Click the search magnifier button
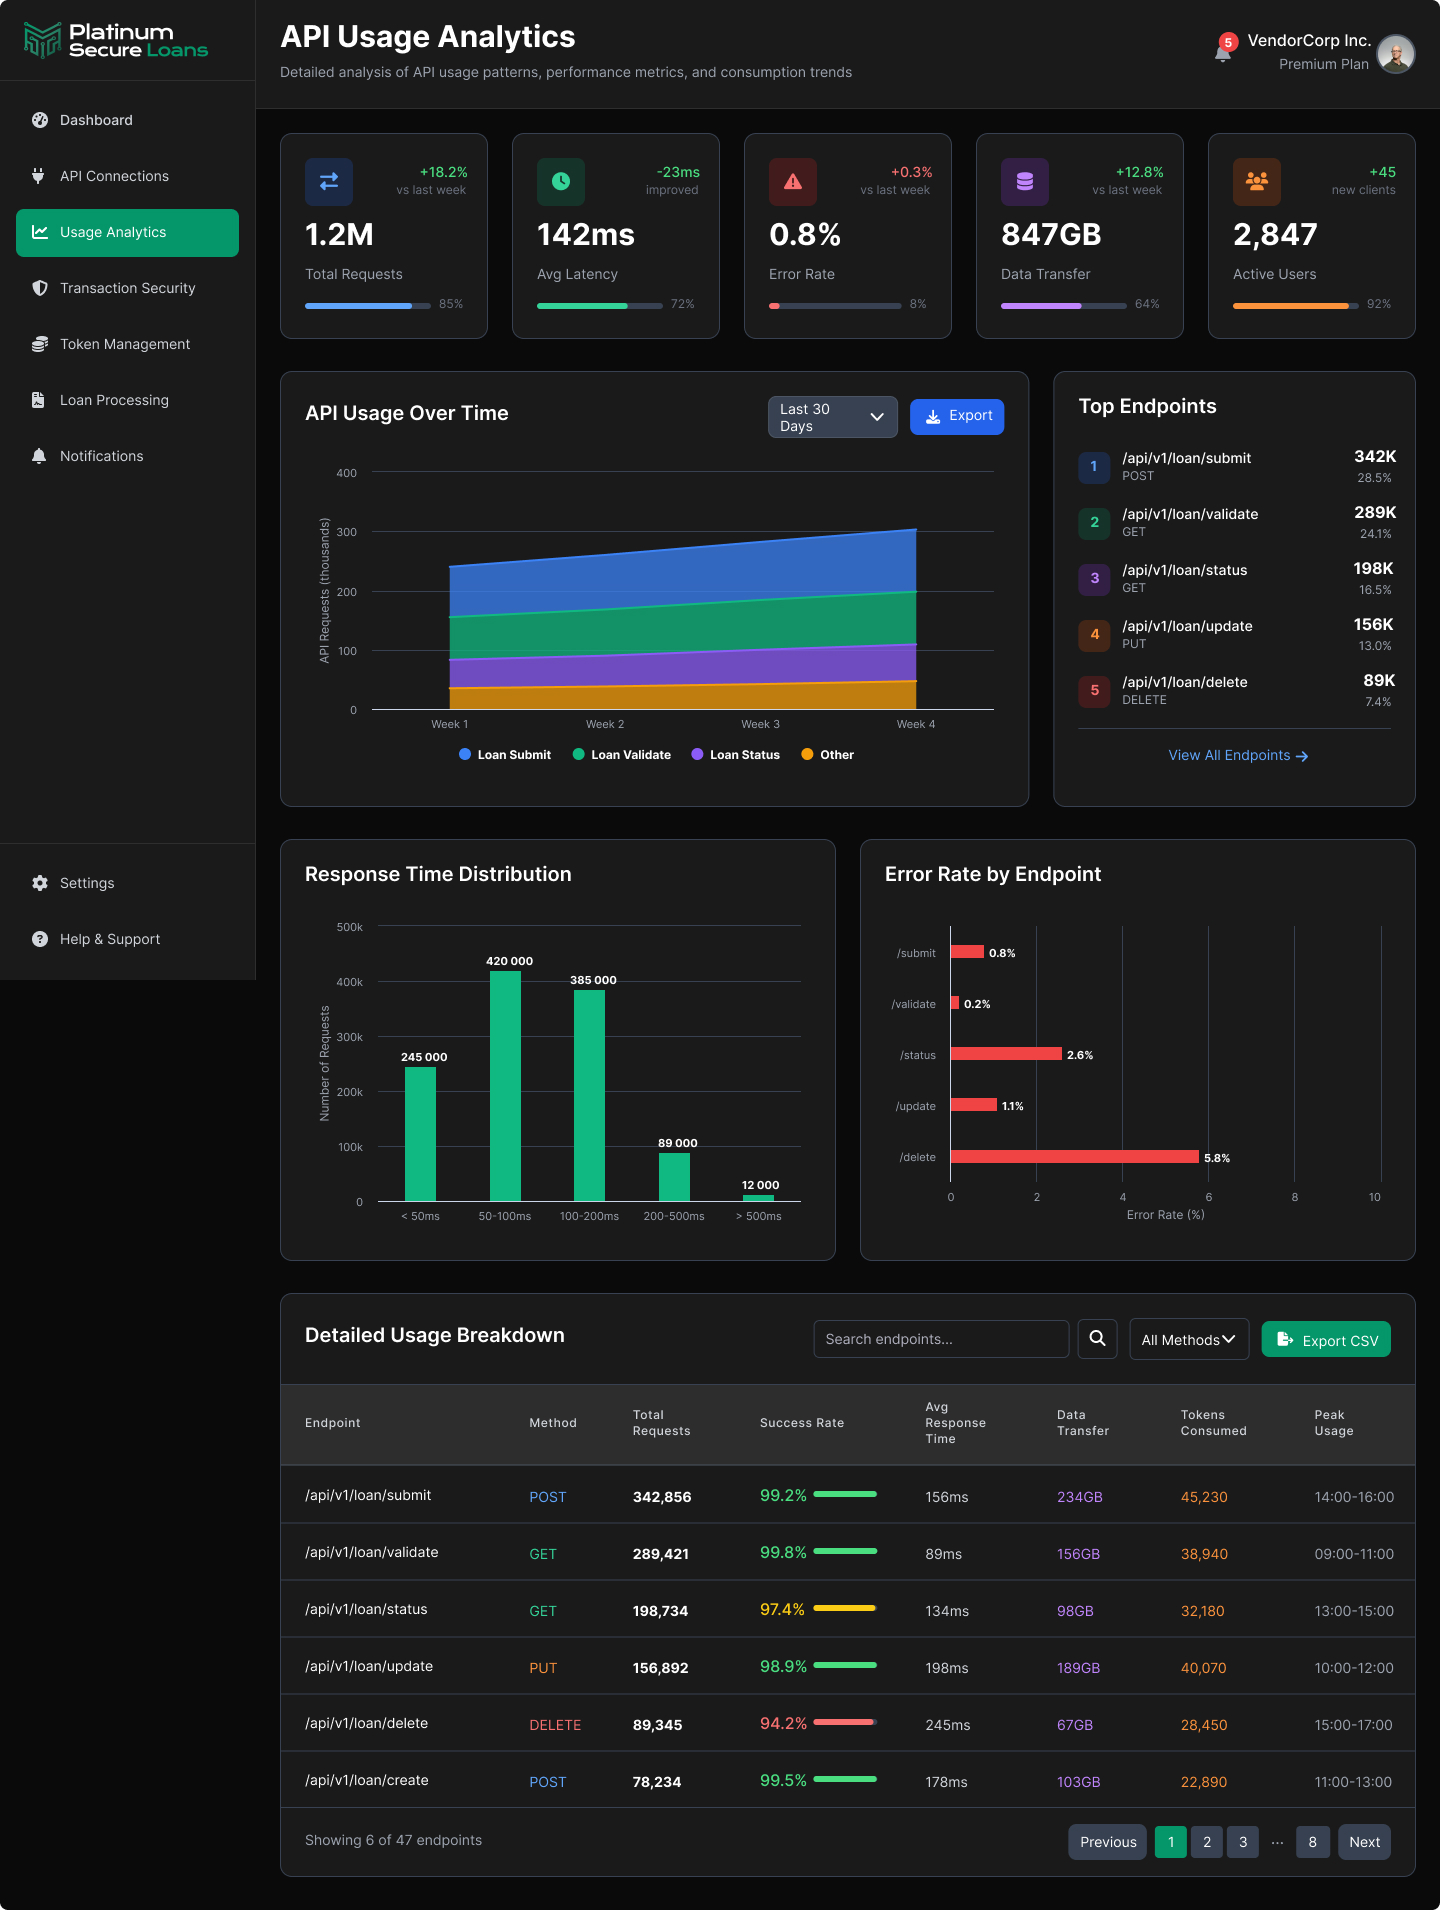This screenshot has height=1910, width=1440. [1097, 1339]
